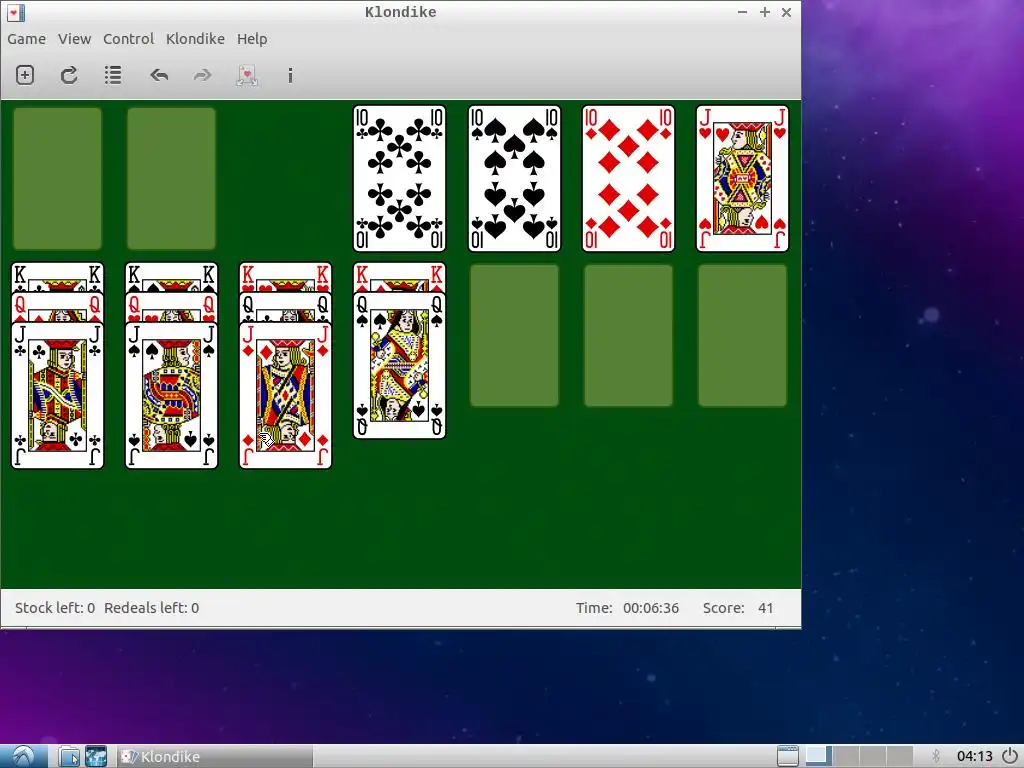1024x768 pixels.
Task: Select the 10 of clubs on foundation
Action: tap(400, 178)
